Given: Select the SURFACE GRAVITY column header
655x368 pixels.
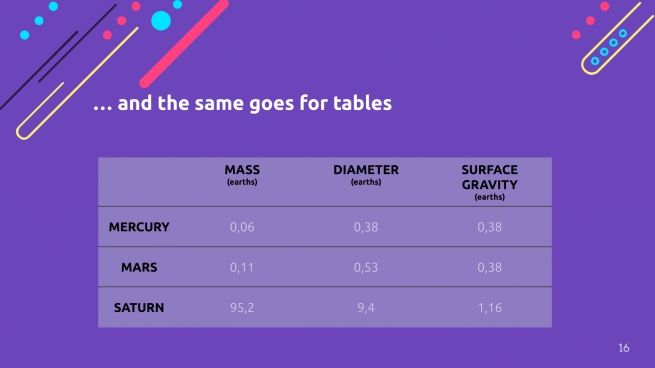Looking at the screenshot, I should pyautogui.click(x=490, y=182).
